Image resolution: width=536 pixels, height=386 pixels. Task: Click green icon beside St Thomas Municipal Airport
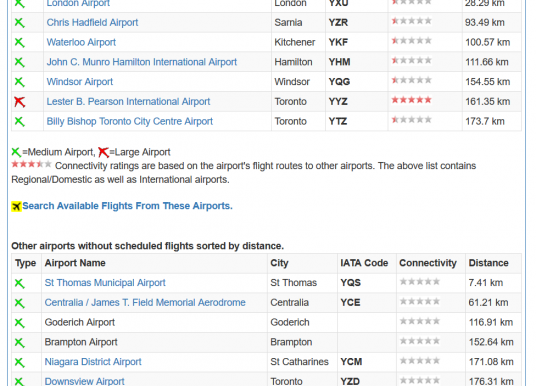point(19,283)
